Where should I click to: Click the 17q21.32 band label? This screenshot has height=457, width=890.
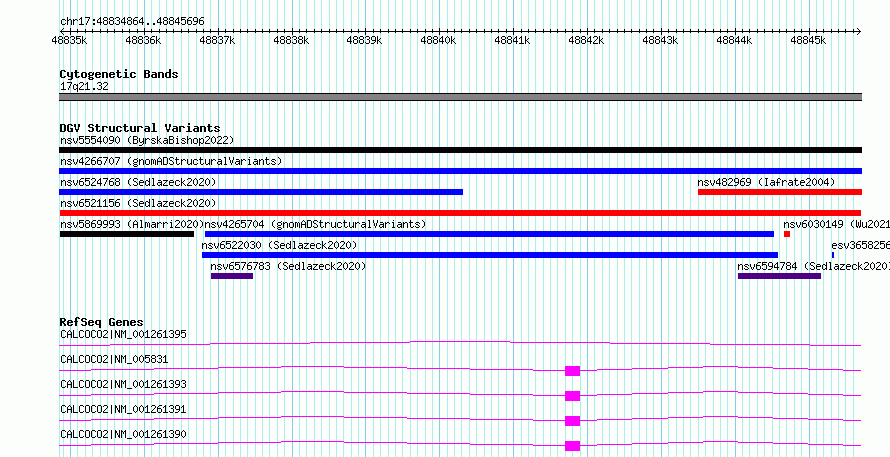click(x=84, y=86)
